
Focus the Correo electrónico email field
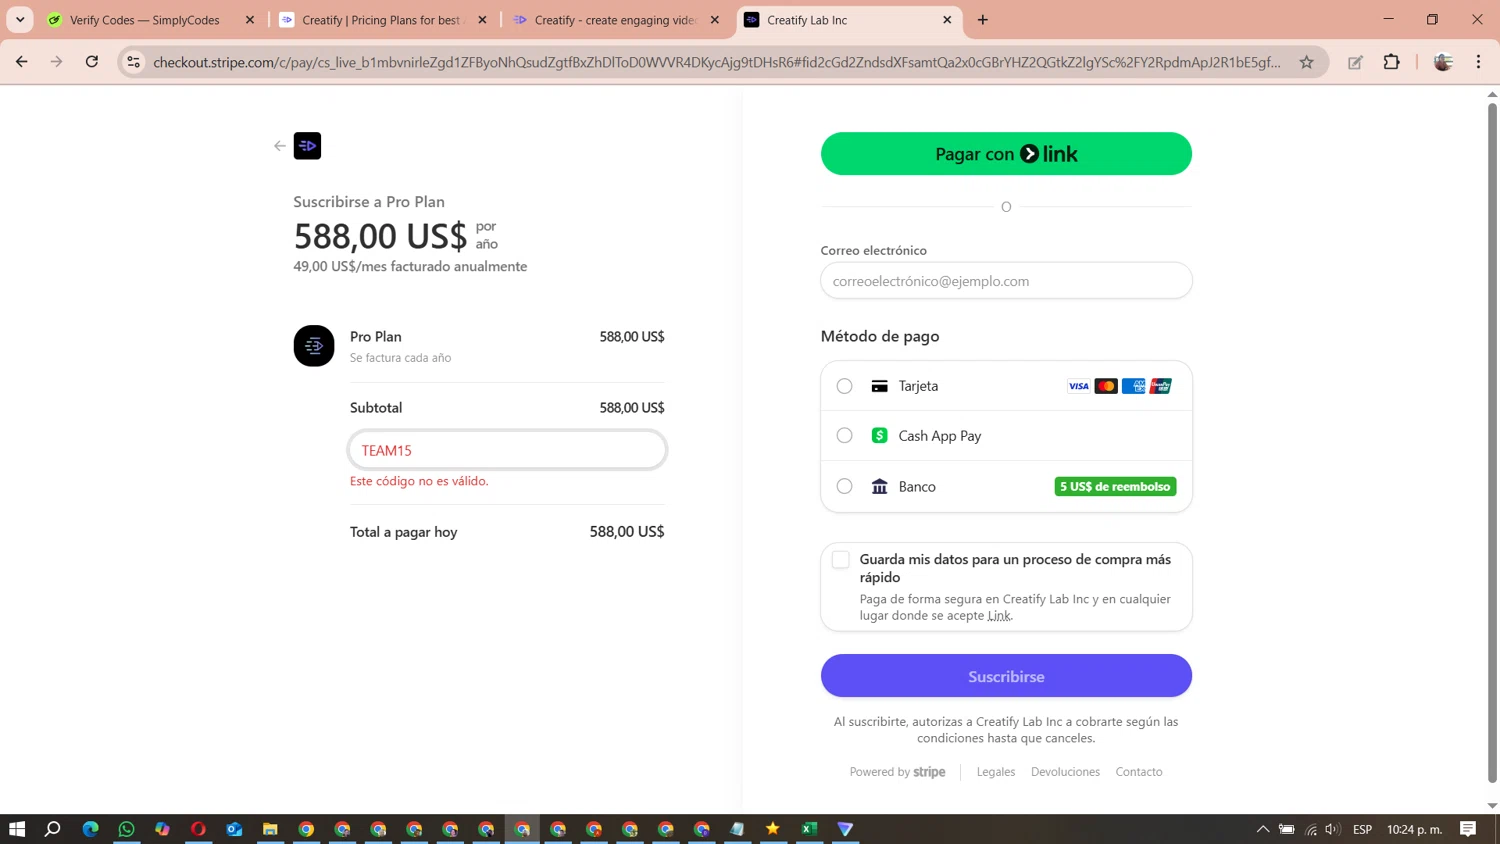pos(1006,281)
